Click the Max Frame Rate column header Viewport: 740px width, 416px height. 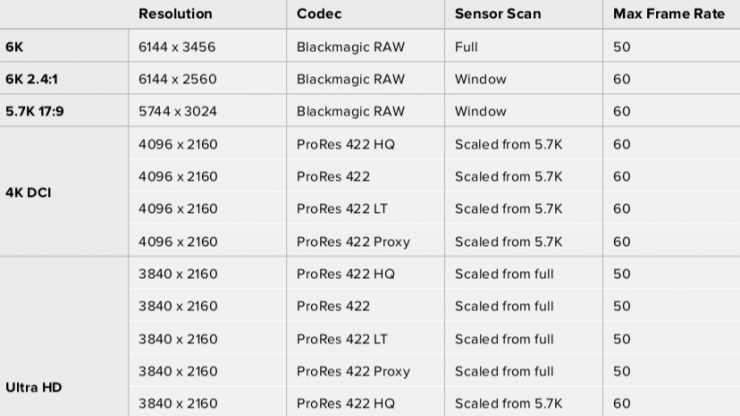(x=663, y=14)
